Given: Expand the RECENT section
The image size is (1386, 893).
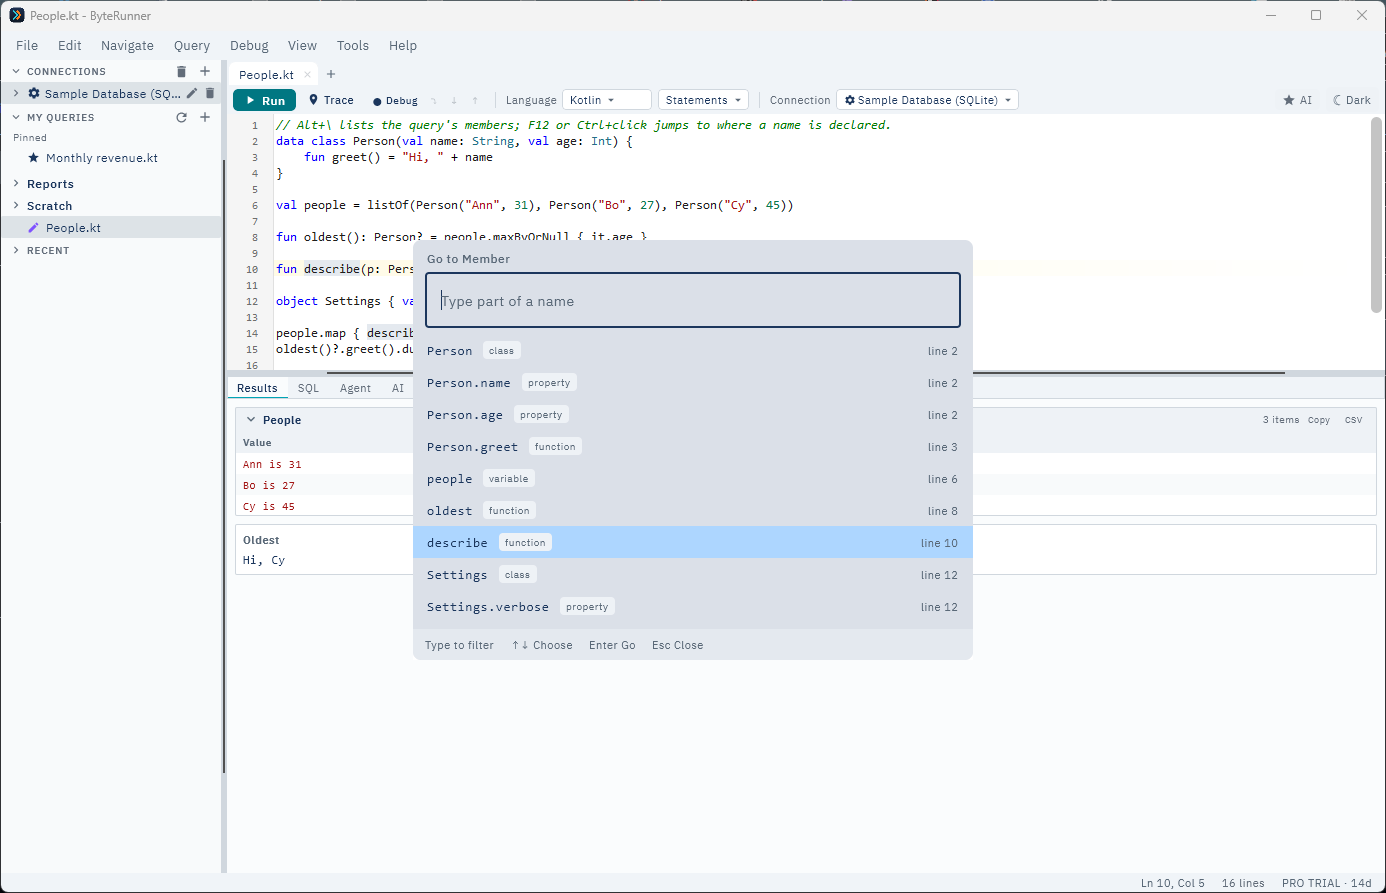Looking at the screenshot, I should tap(16, 250).
